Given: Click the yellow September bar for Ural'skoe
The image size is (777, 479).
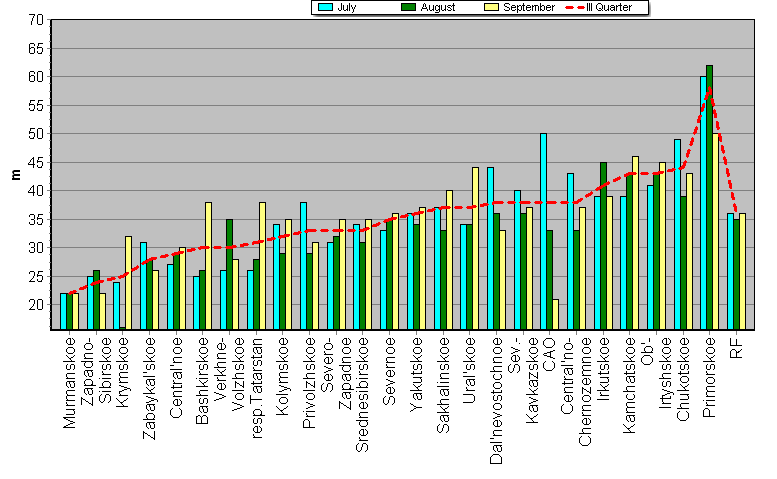Looking at the screenshot, I should 475,248.
